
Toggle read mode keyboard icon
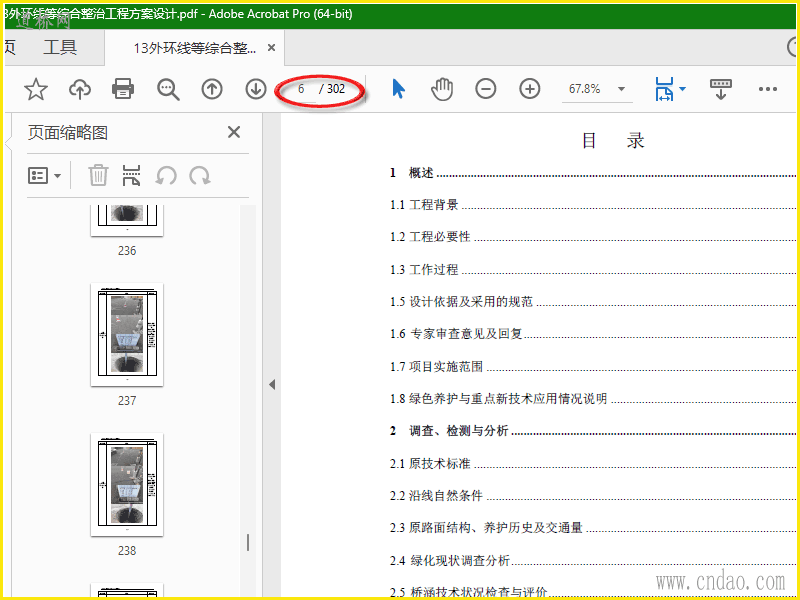(x=720, y=89)
